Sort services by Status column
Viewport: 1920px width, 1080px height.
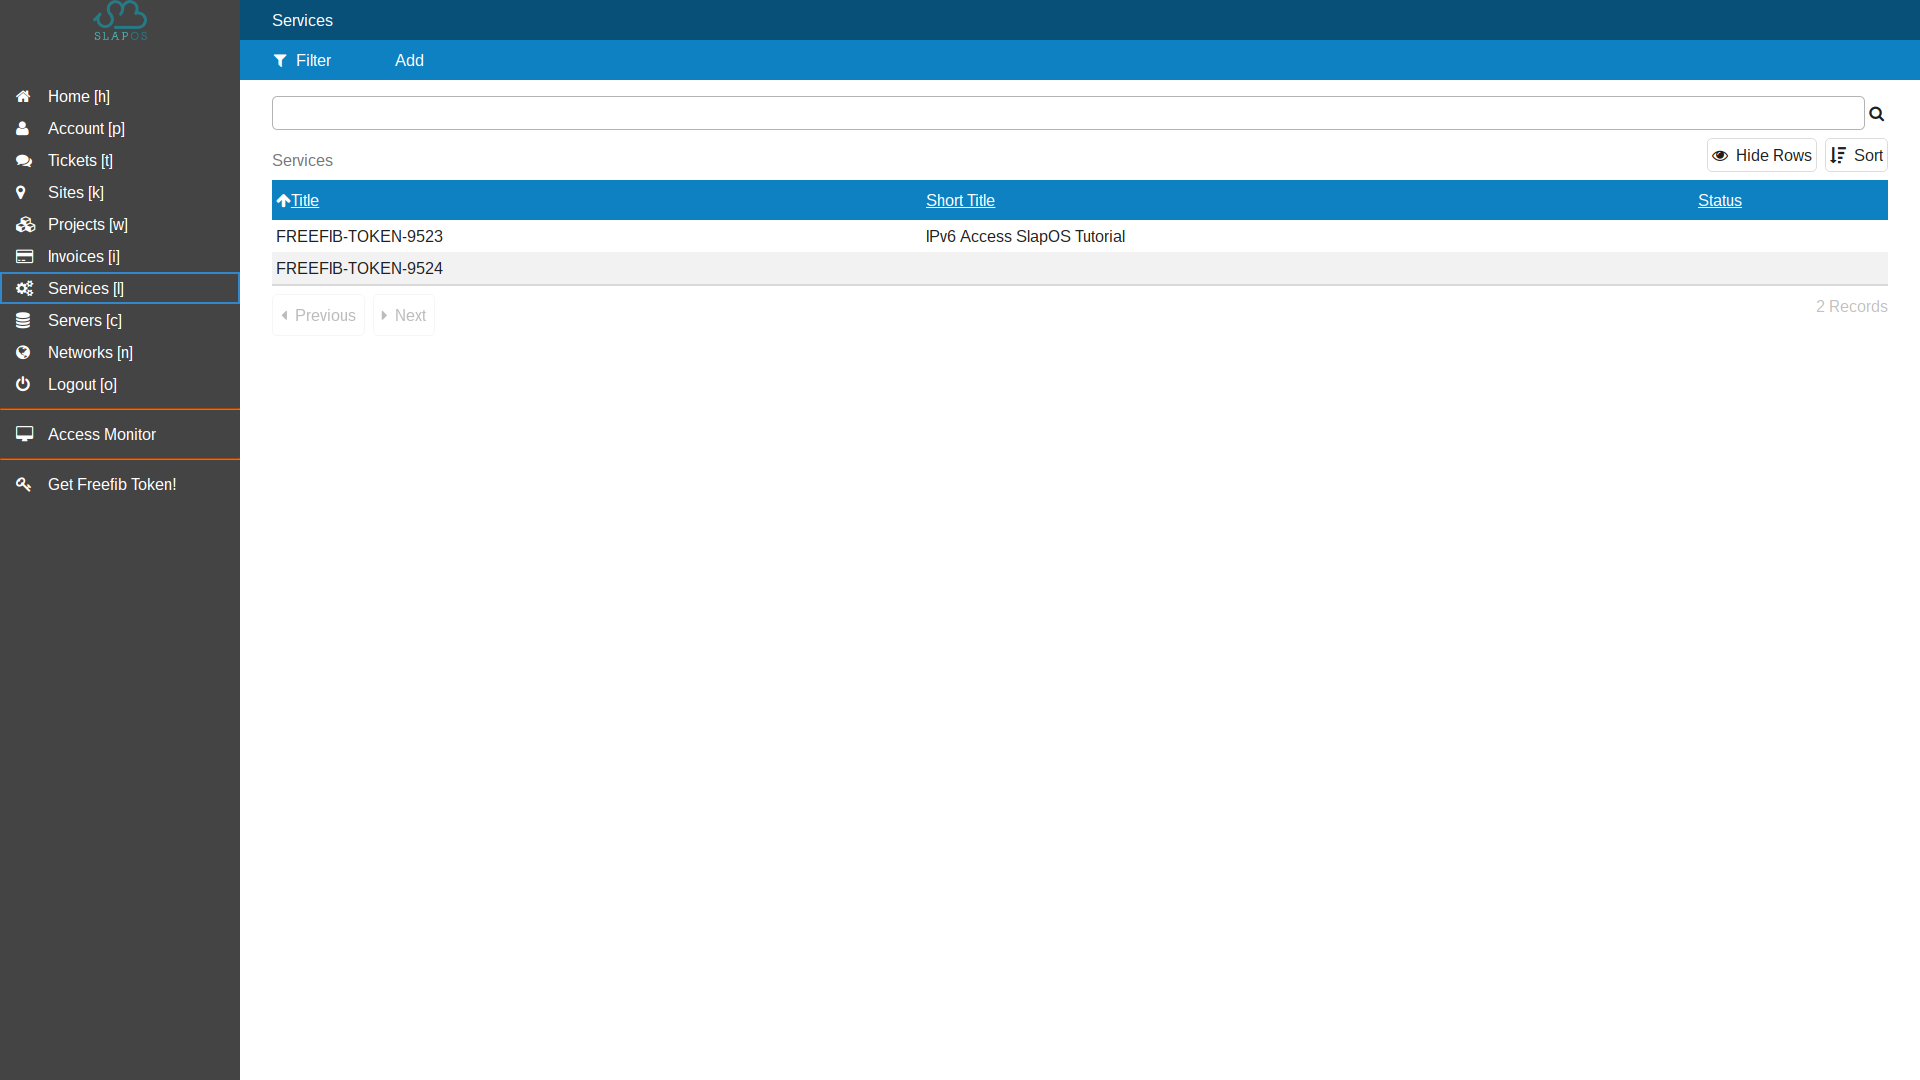1718,199
